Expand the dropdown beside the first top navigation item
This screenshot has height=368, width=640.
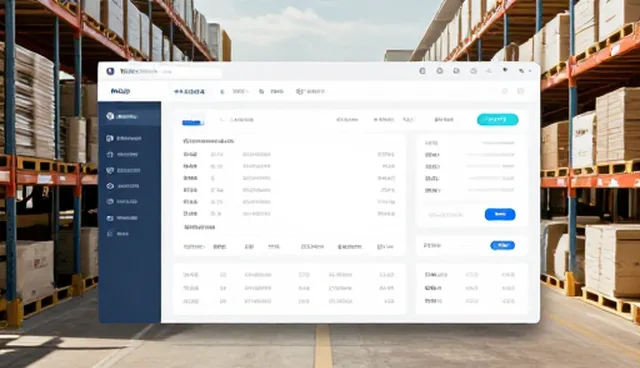coord(240,91)
